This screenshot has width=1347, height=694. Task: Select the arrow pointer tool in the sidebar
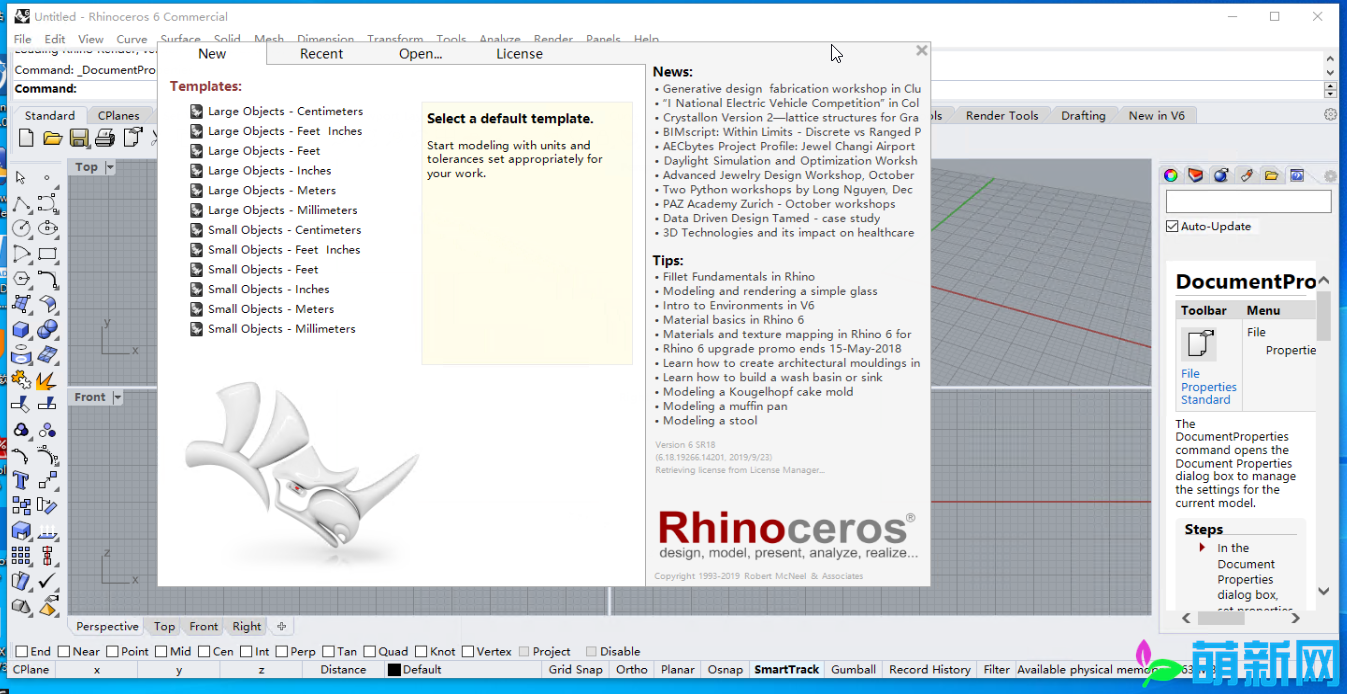click(x=21, y=177)
